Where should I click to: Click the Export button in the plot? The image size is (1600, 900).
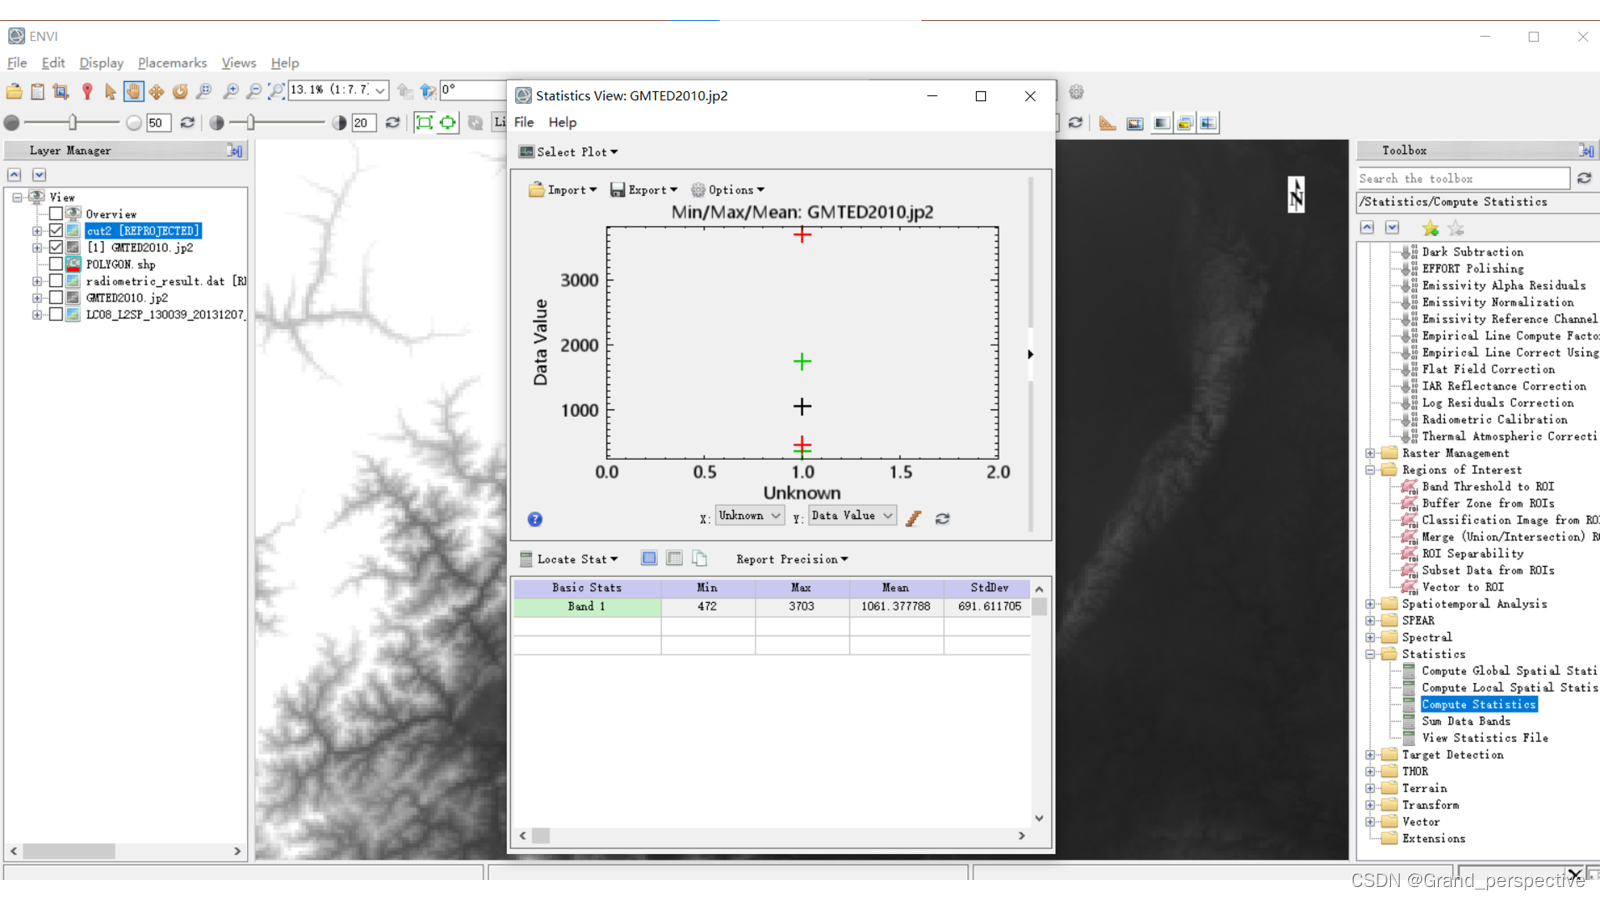click(643, 190)
